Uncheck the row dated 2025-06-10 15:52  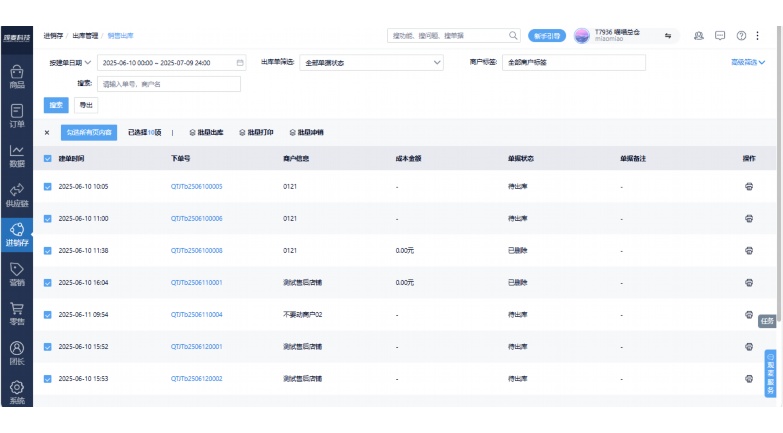(x=47, y=346)
